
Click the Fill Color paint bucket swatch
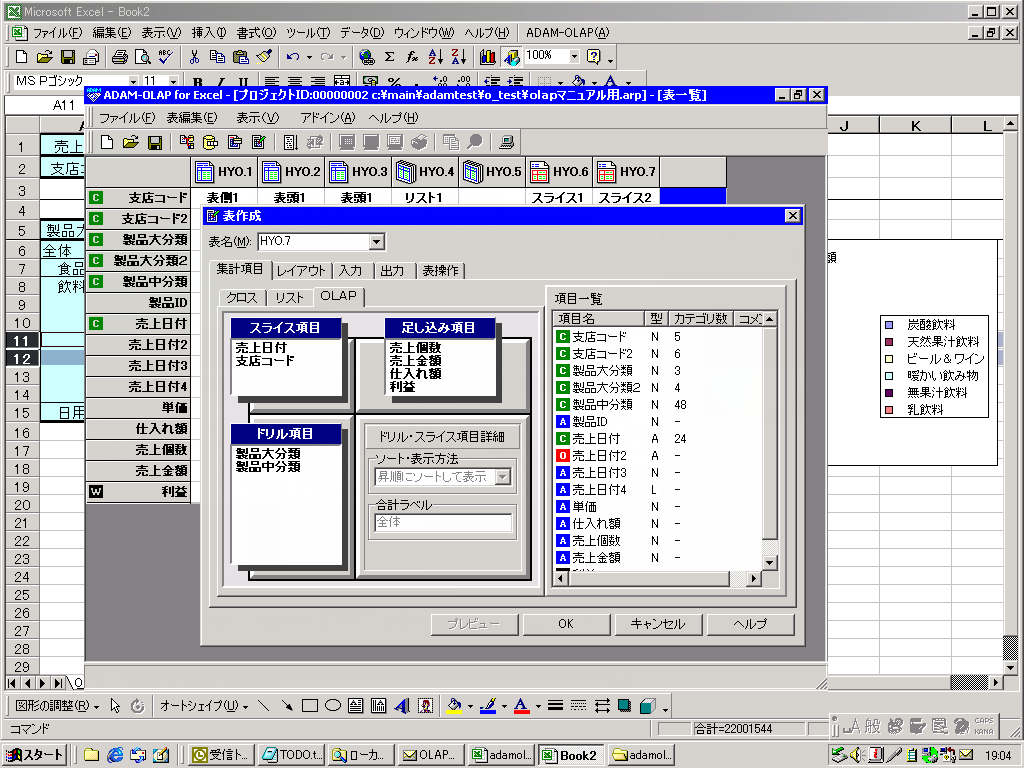tap(455, 705)
